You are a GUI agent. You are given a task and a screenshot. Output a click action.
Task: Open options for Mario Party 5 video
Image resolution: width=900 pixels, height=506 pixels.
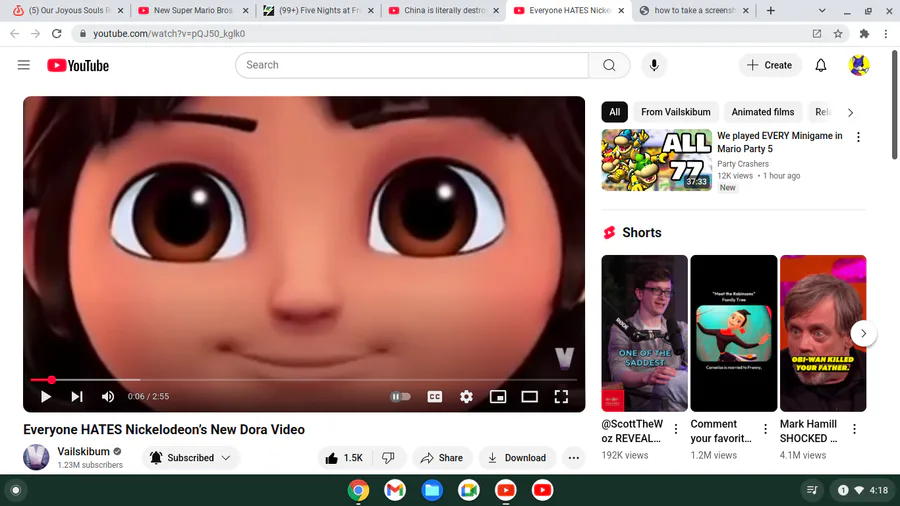(858, 137)
